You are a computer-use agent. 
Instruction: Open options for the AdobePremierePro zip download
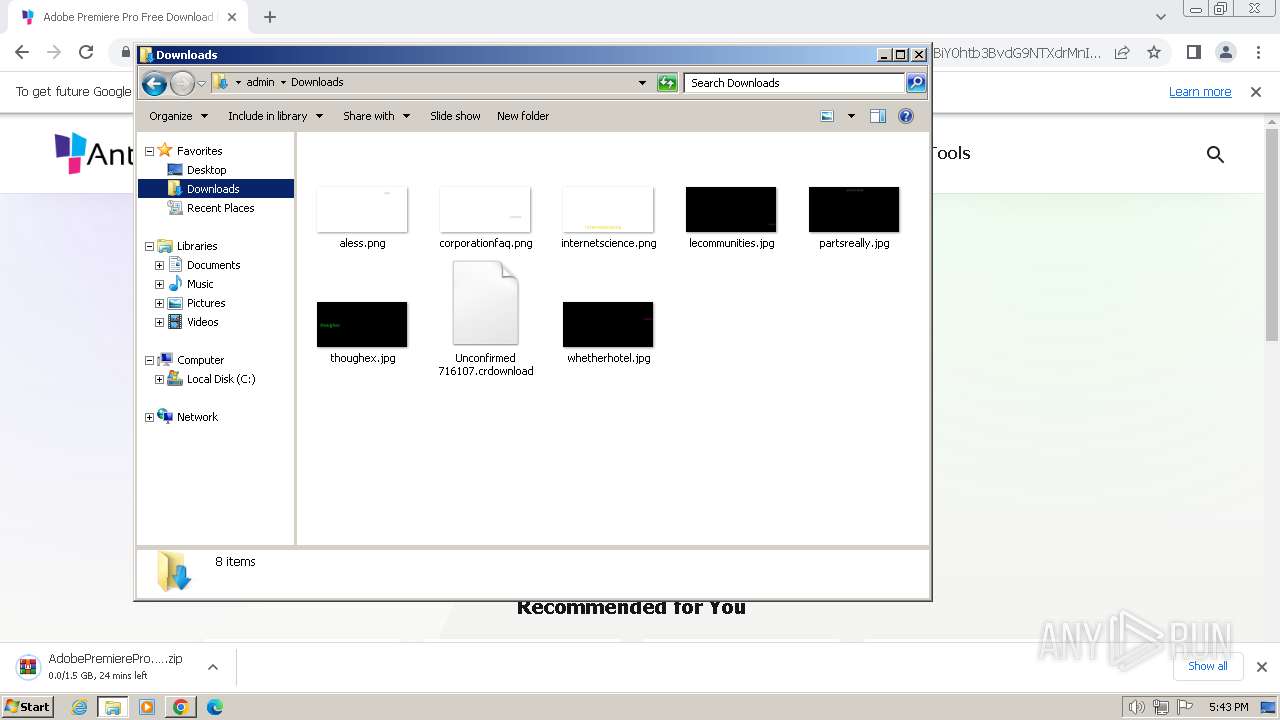[213, 667]
